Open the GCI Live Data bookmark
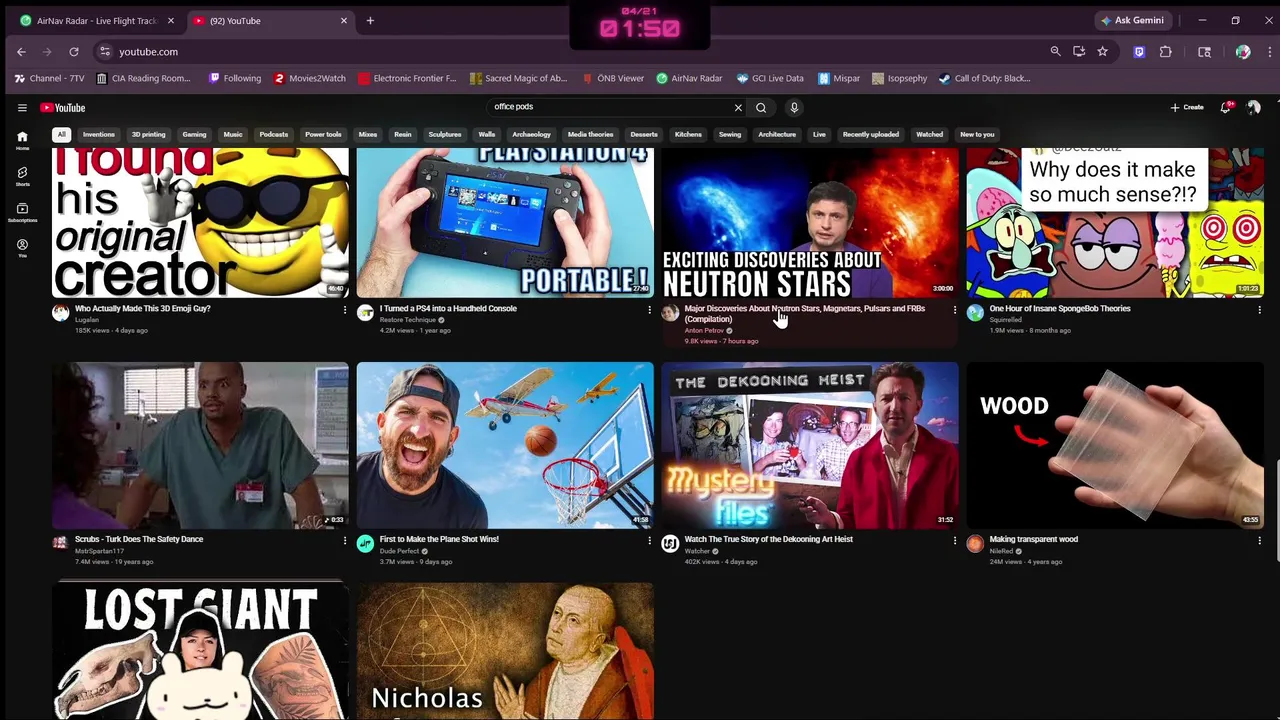This screenshot has height=720, width=1280. point(770,78)
